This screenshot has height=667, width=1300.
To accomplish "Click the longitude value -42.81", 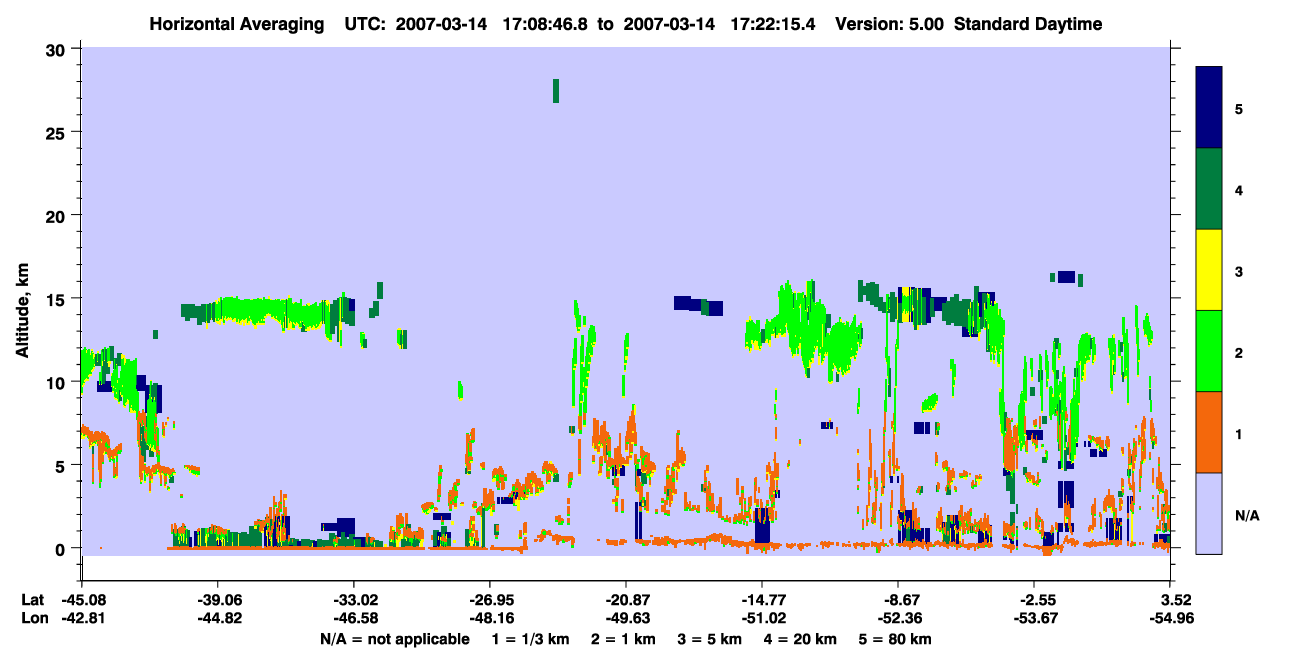I will click(82, 619).
